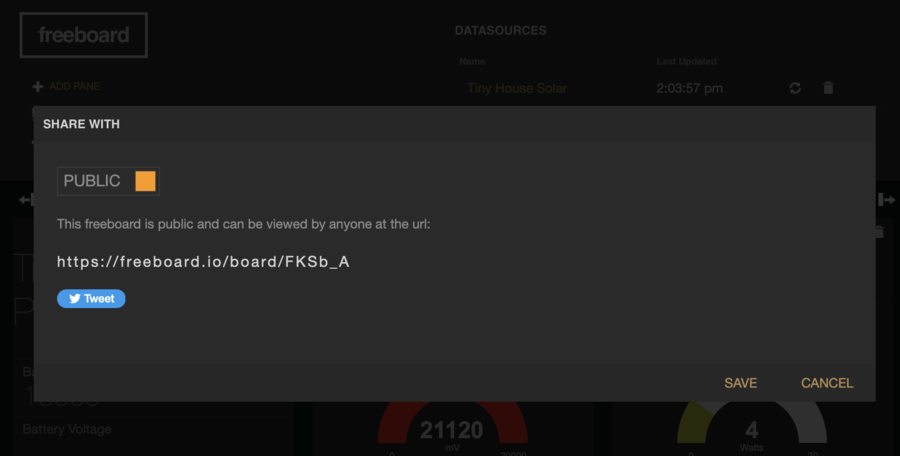Click the DATASOURCES heading

501,31
